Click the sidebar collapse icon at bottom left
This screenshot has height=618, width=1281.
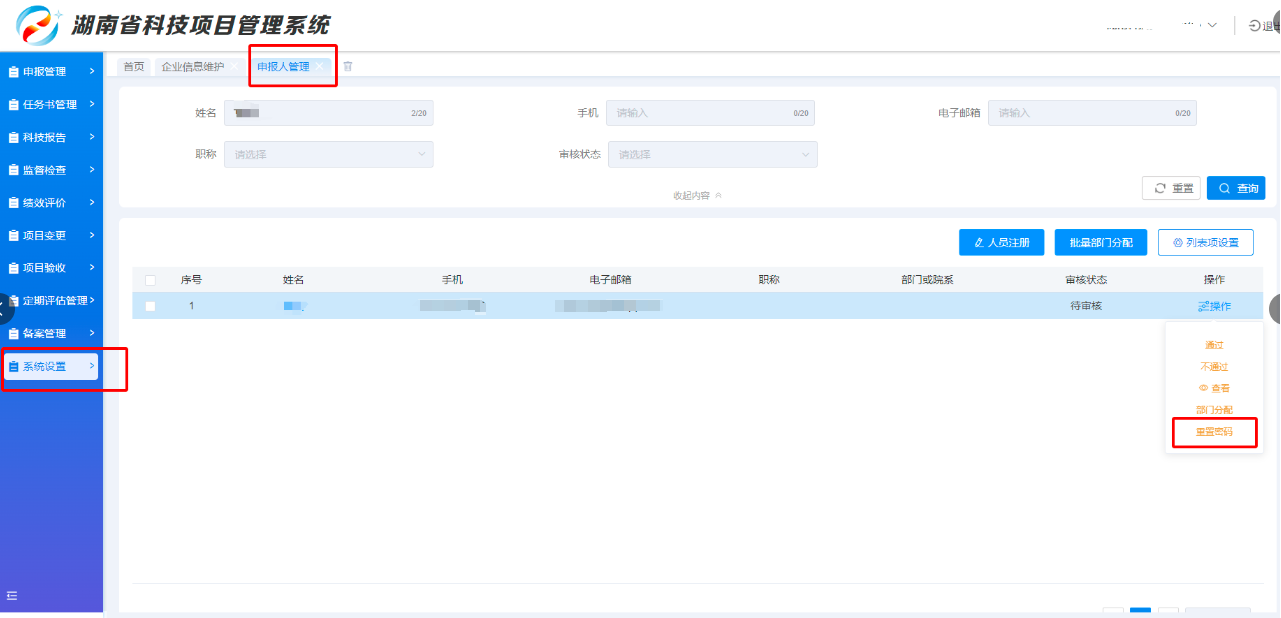coord(12,596)
